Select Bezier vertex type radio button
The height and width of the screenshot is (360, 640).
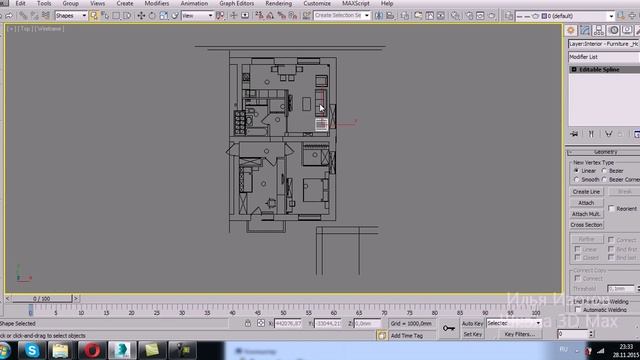pyautogui.click(x=604, y=171)
